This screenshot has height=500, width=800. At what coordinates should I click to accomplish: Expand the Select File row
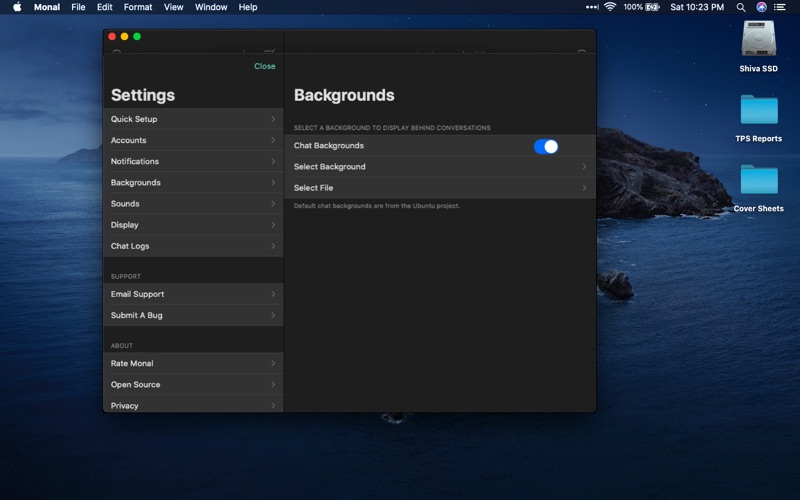440,188
